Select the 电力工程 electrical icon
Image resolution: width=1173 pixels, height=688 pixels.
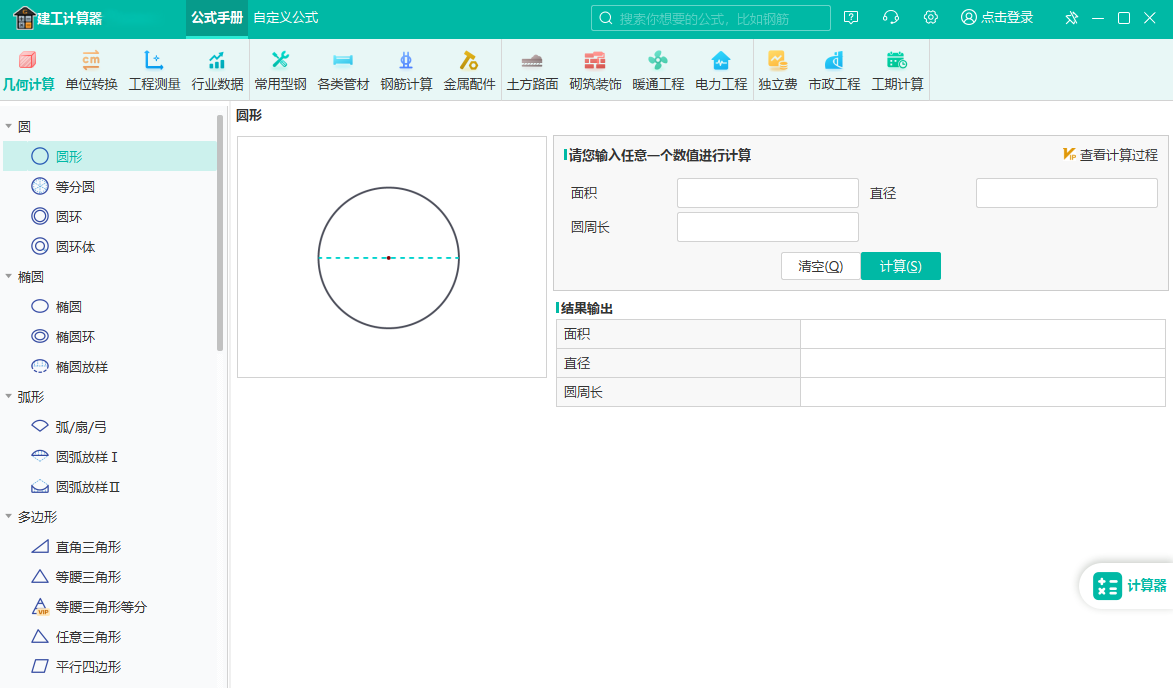pos(721,70)
